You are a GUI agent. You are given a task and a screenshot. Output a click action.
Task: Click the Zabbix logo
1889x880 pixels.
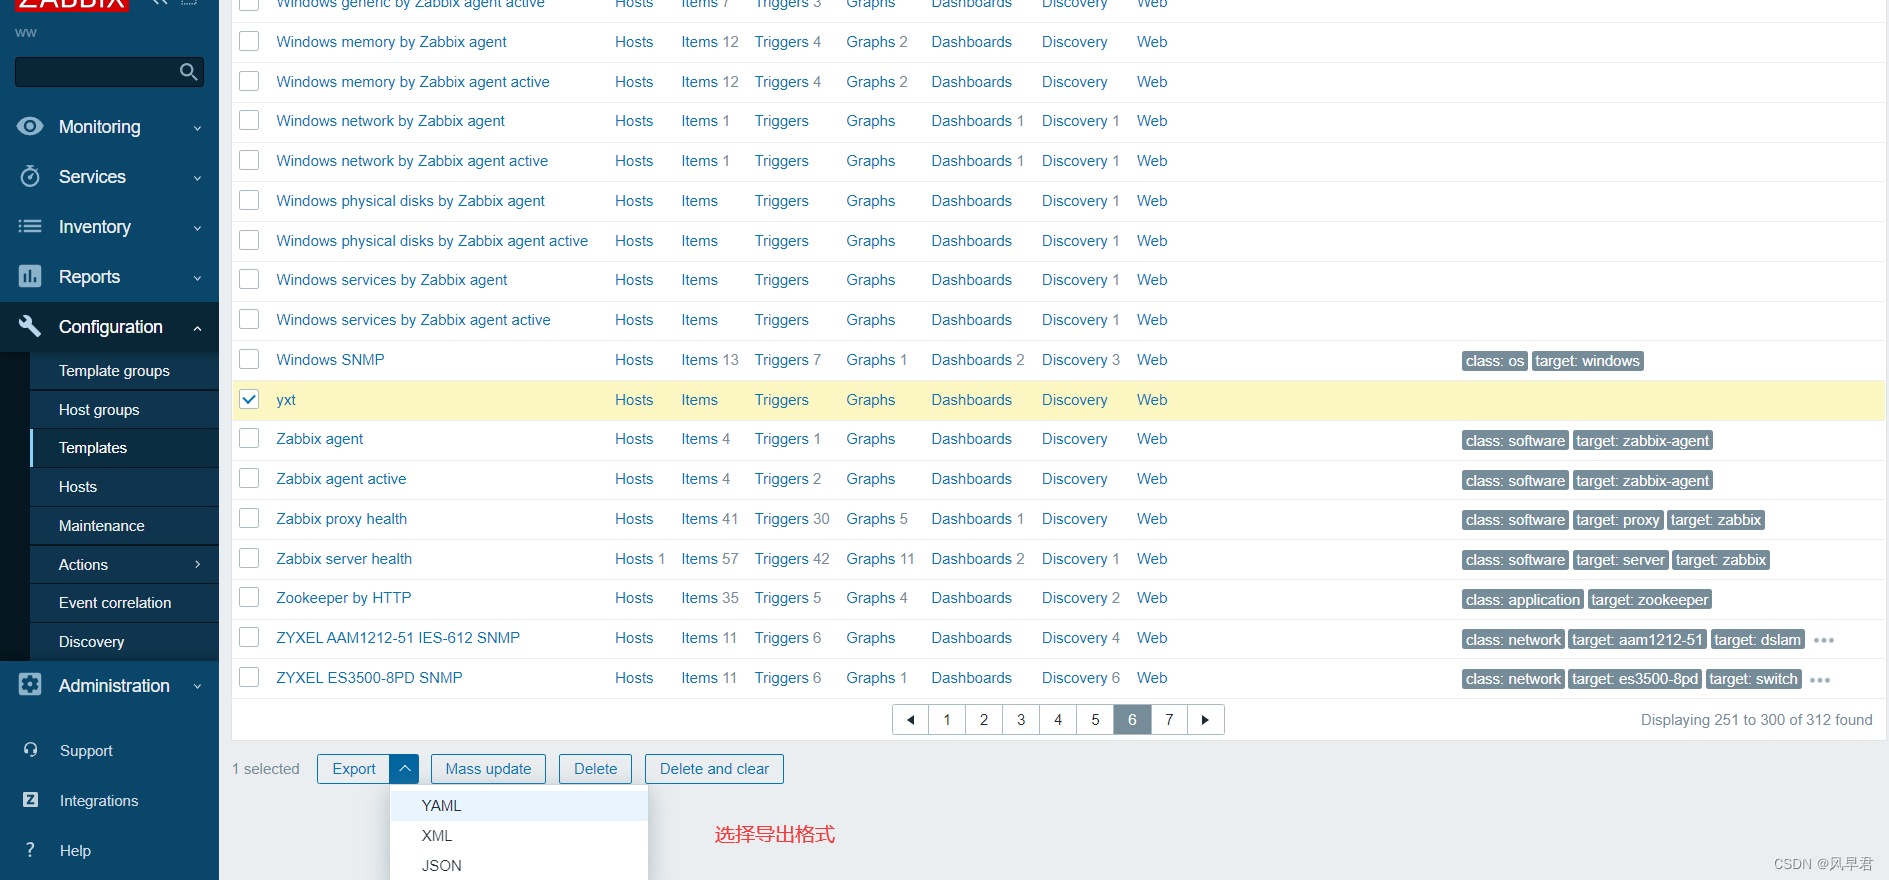point(72,4)
